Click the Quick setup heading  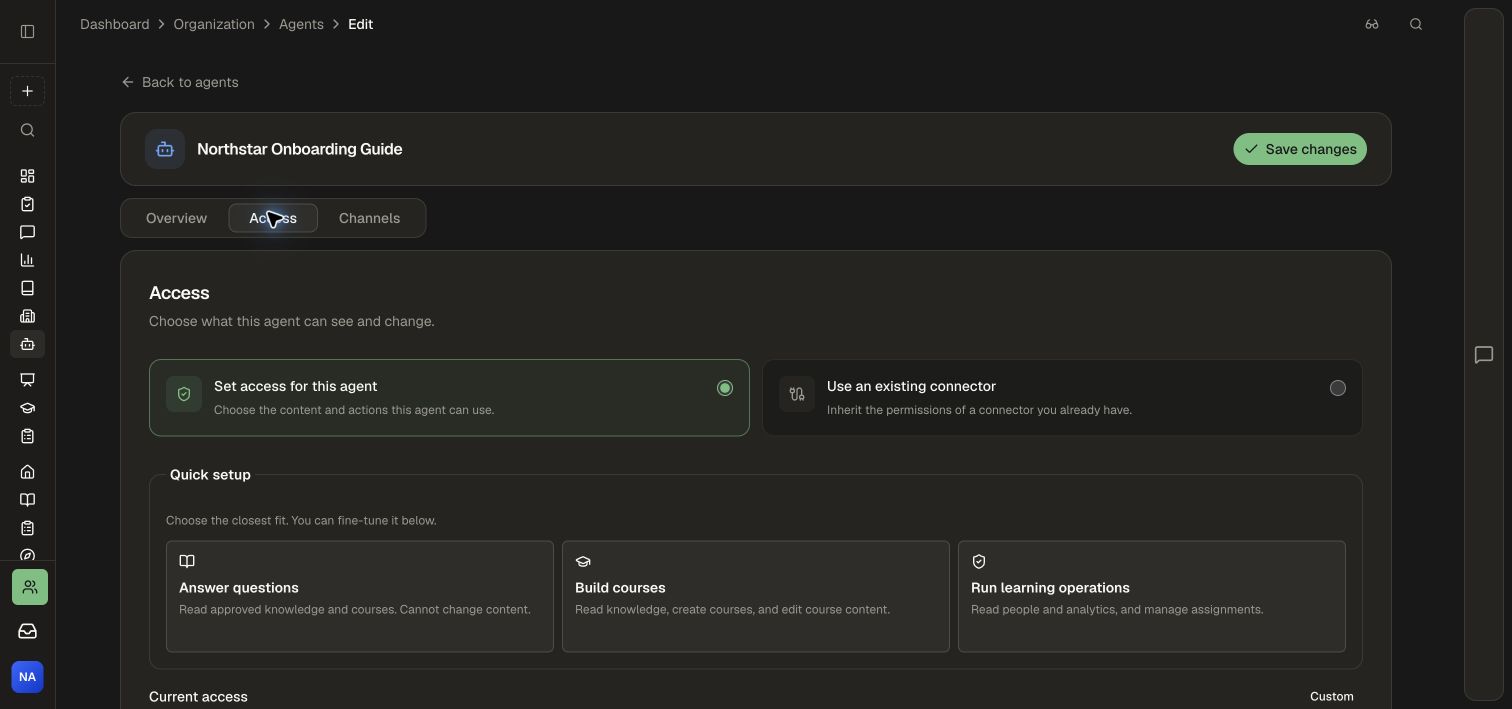point(210,475)
